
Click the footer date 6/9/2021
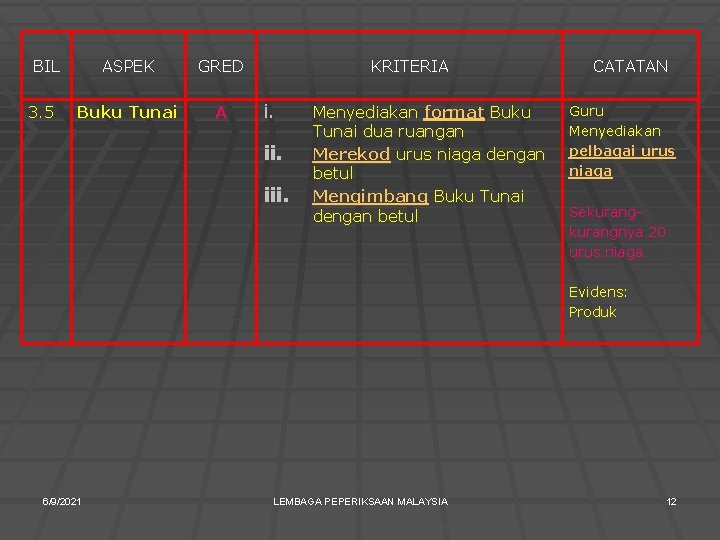[62, 501]
